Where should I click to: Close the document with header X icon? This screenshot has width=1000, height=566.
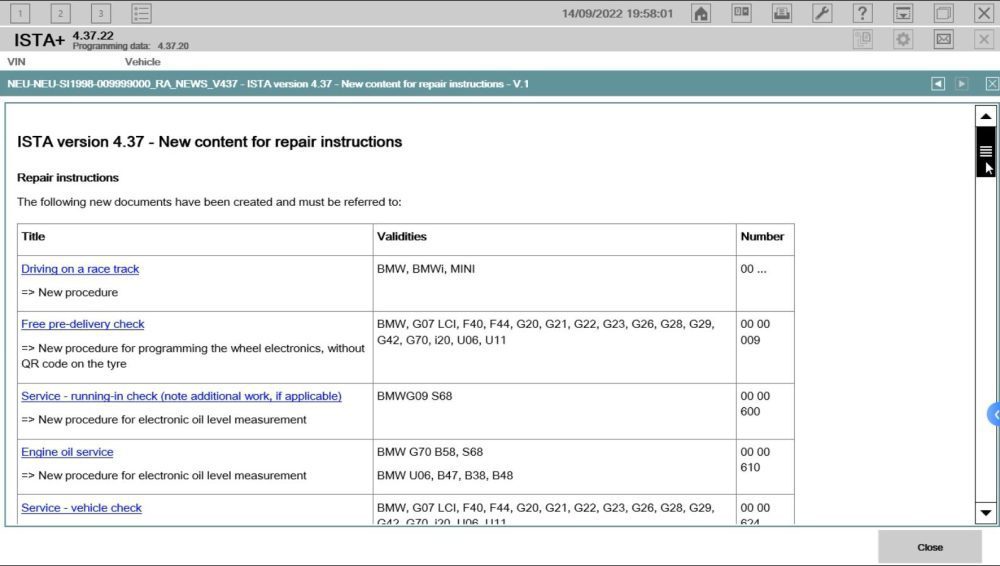click(x=992, y=84)
